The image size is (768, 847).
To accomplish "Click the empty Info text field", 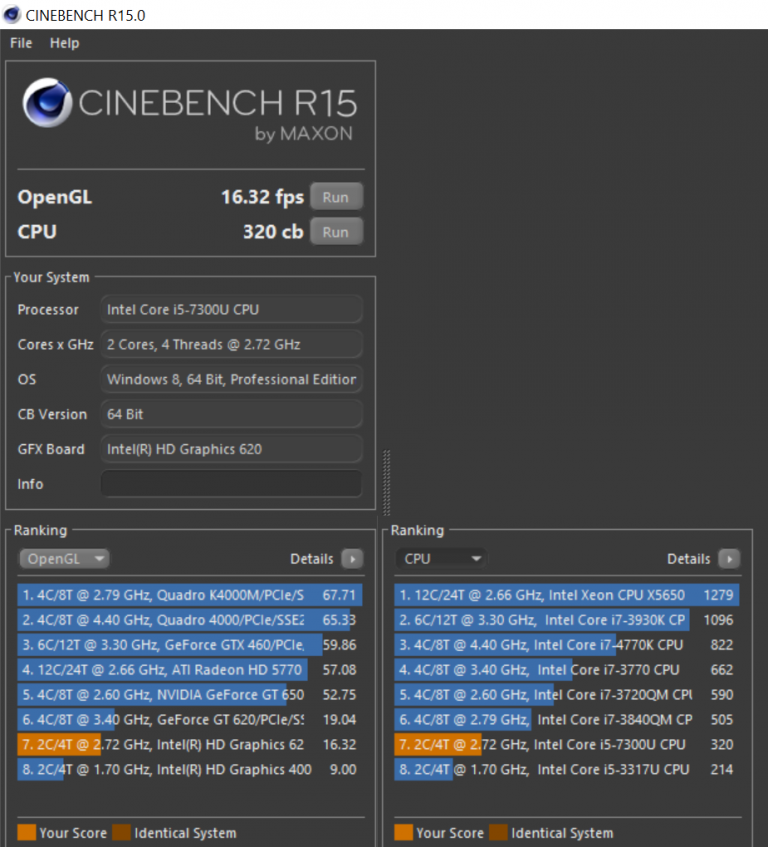I will [231, 484].
